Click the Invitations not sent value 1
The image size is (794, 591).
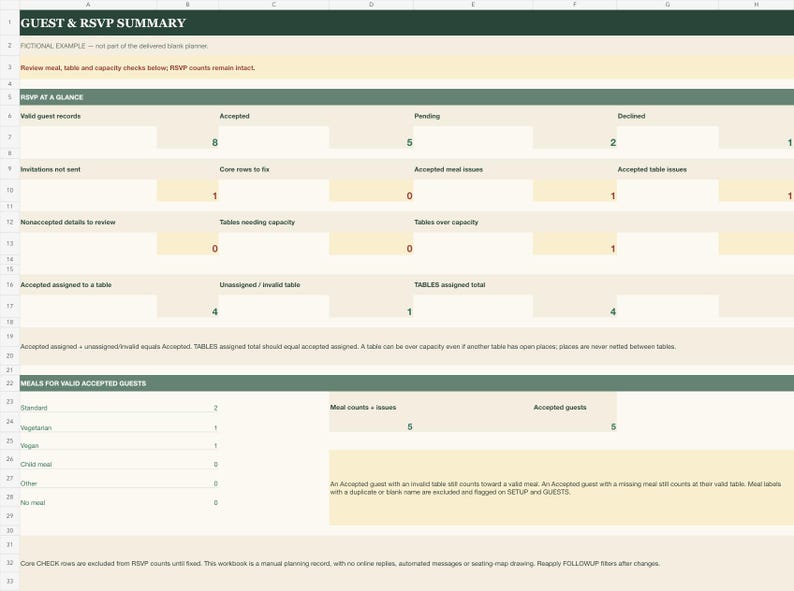pyautogui.click(x=215, y=195)
